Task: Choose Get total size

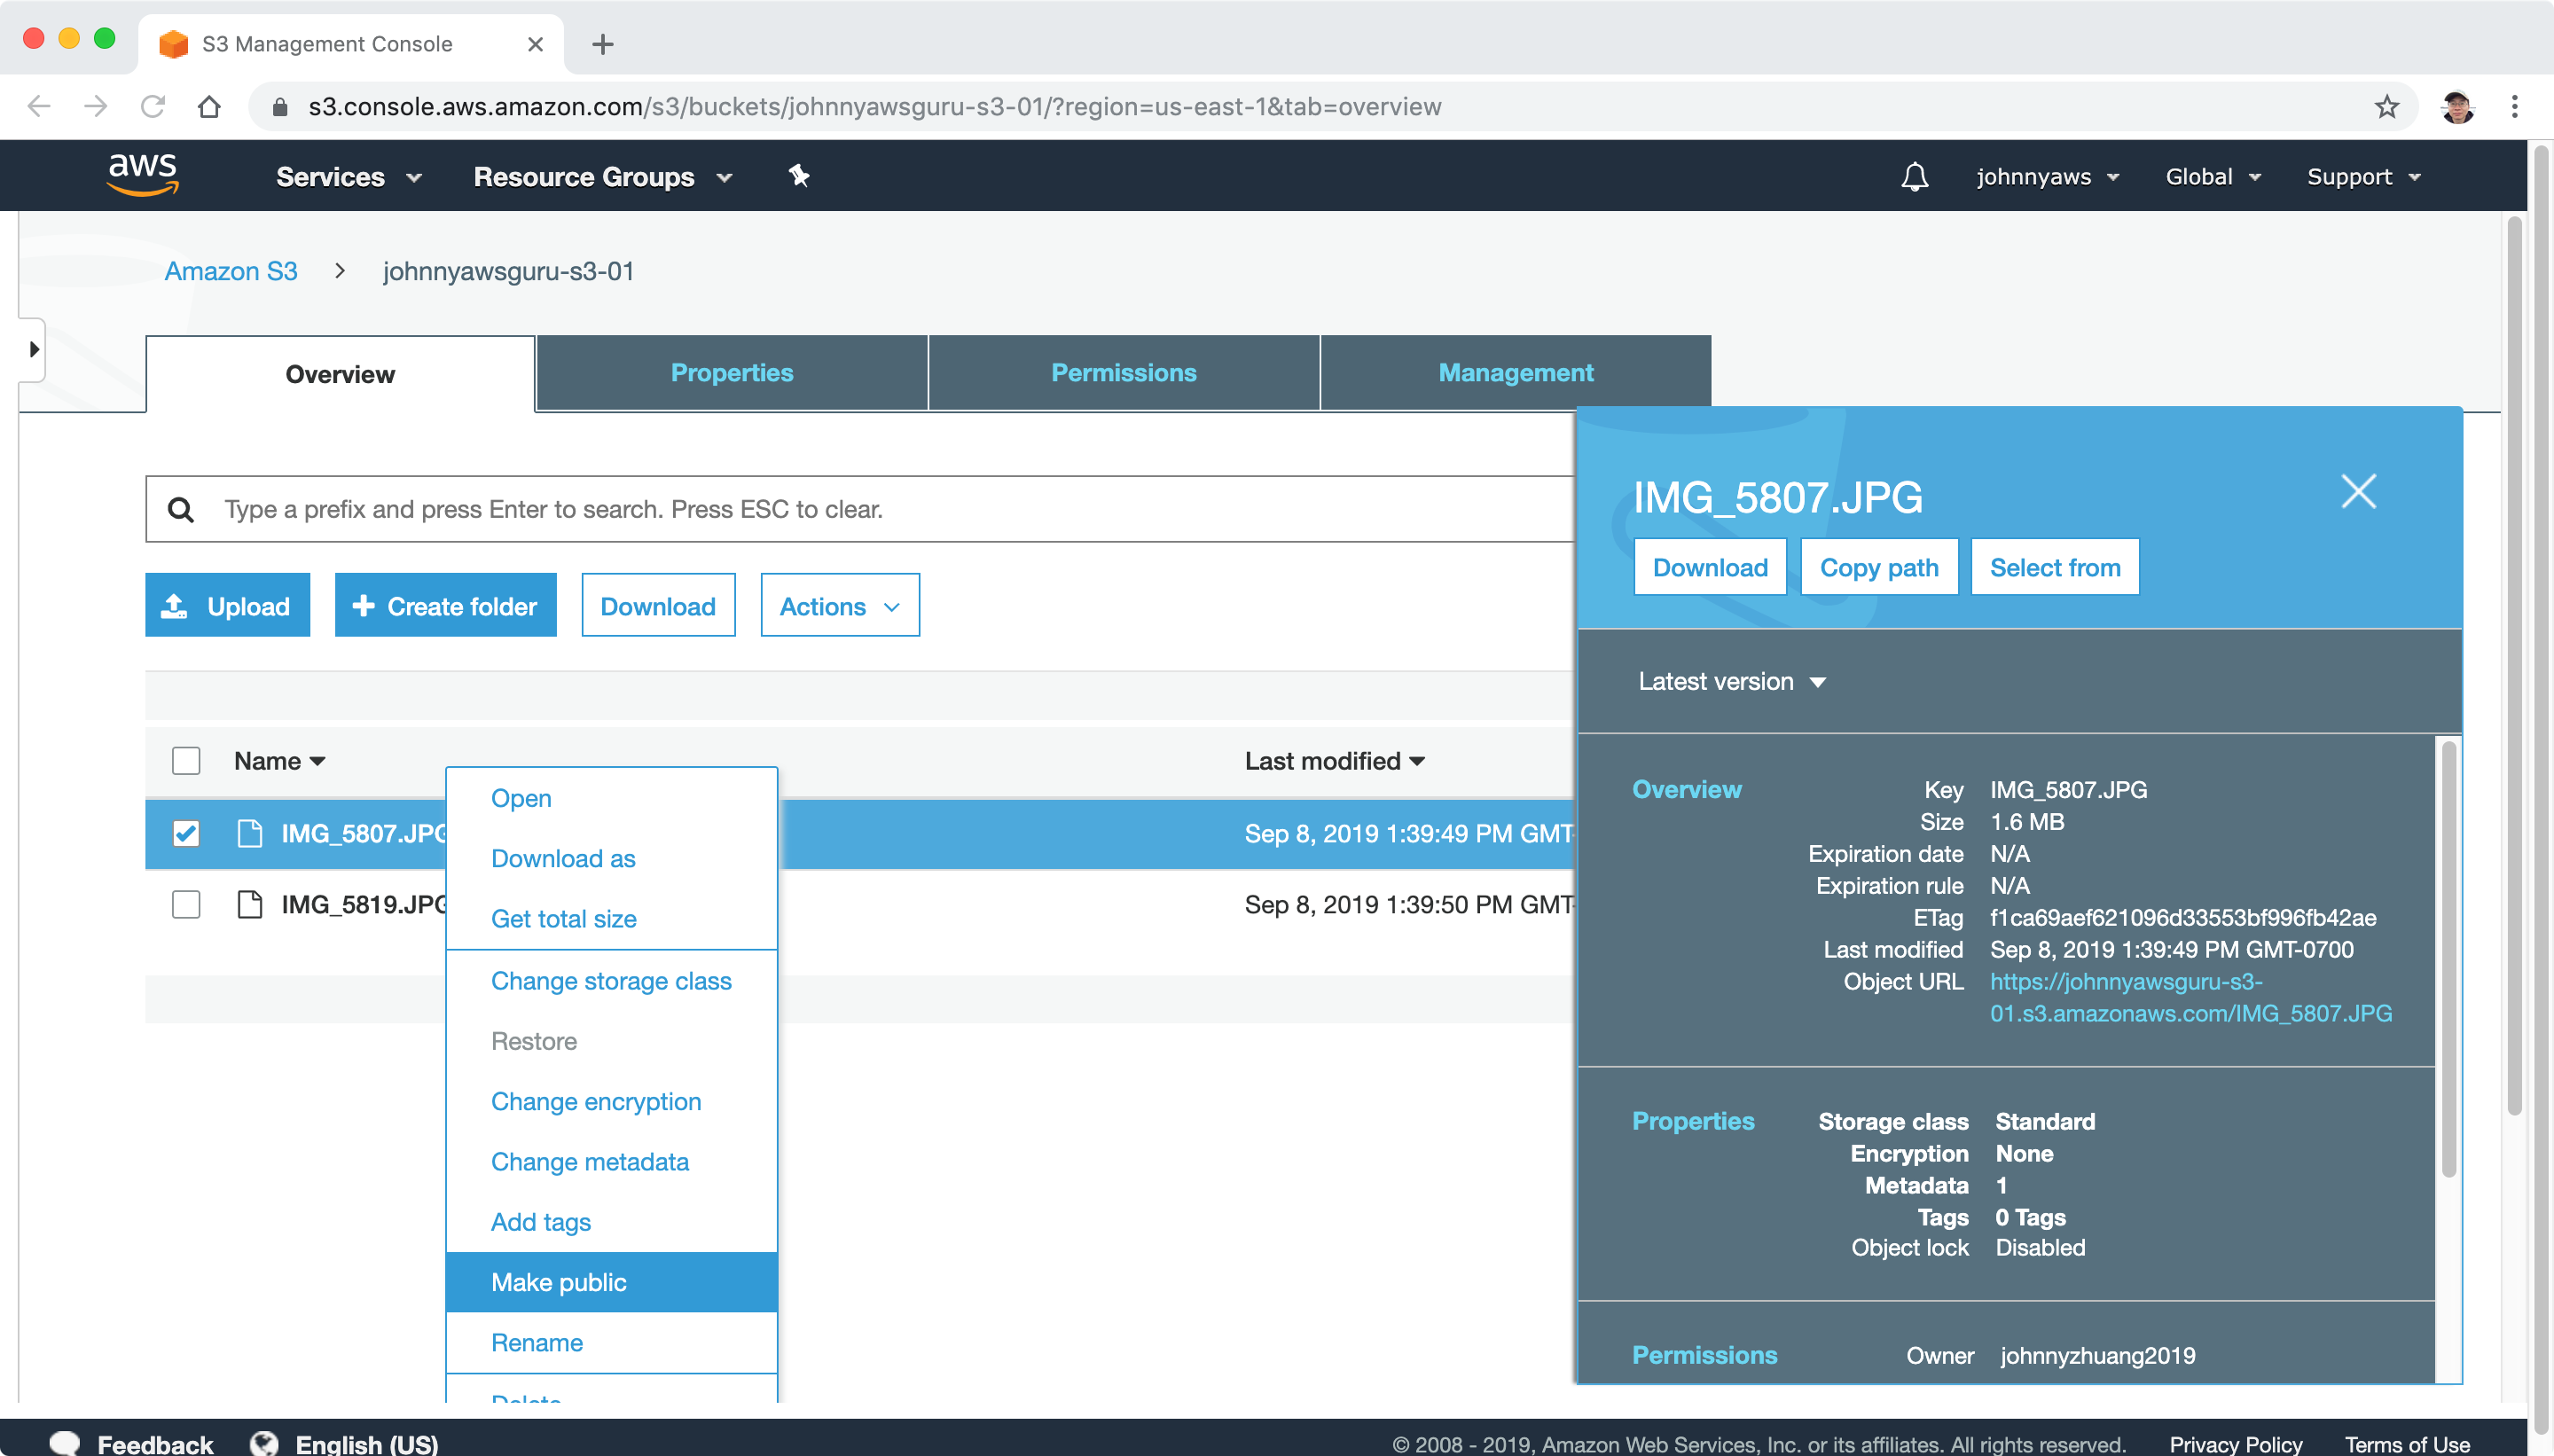Action: point(612,918)
